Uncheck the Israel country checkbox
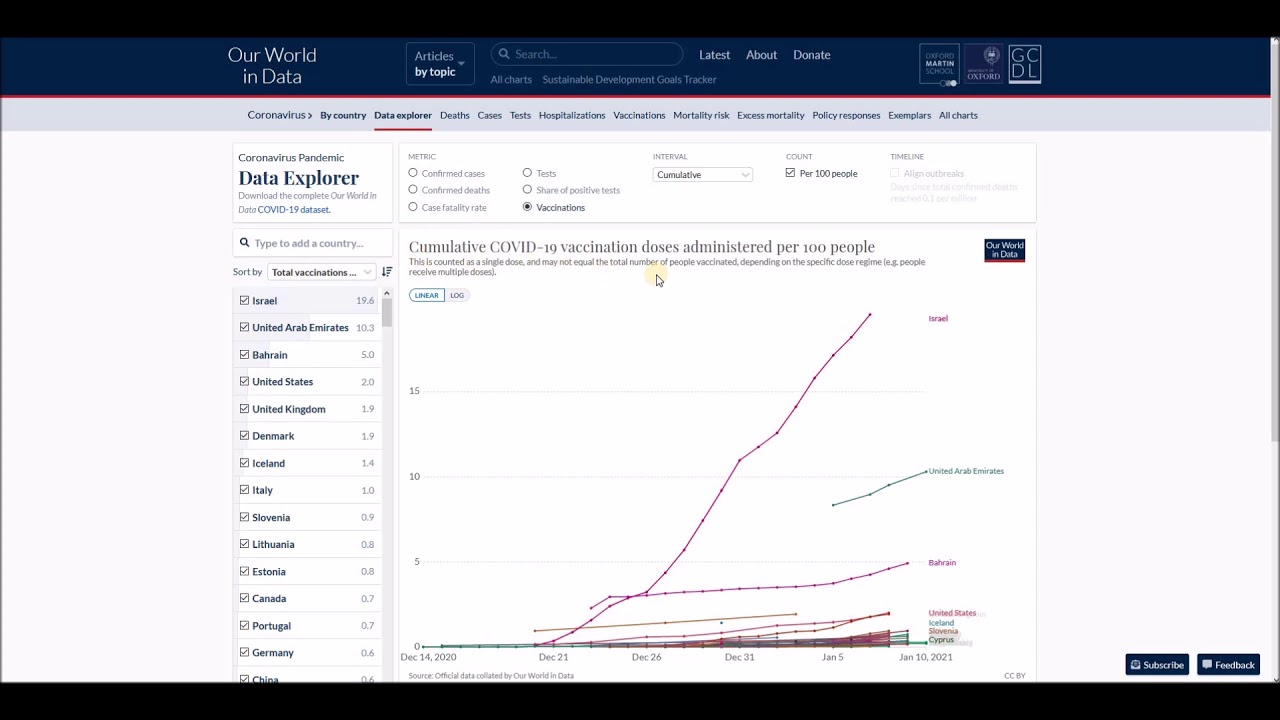The width and height of the screenshot is (1280, 720). (x=244, y=300)
